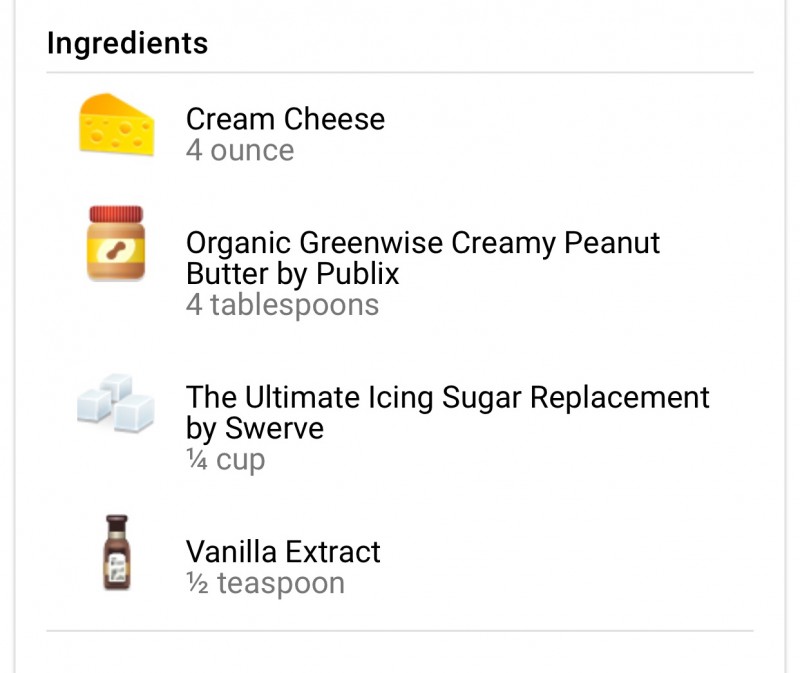Click the divider line below Vanilla Extract
This screenshot has height=673, width=800.
coord(400,631)
